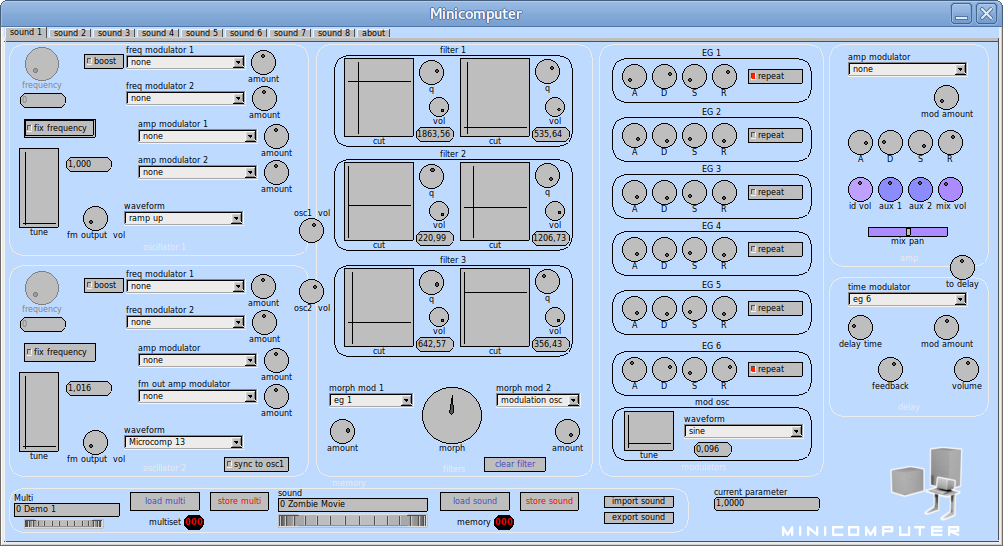Toggle EG 1 repeat
Viewport: 1003px width, 546px height.
coord(775,76)
